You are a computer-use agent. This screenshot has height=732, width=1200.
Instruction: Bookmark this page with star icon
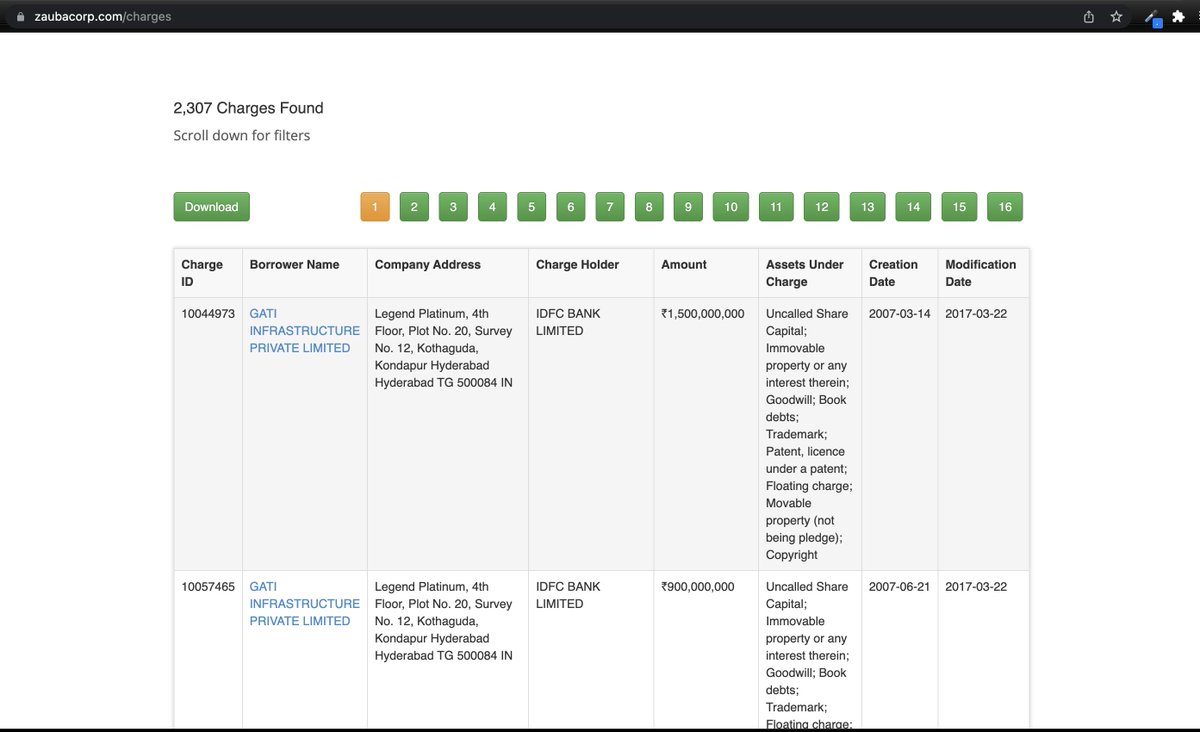click(x=1116, y=16)
